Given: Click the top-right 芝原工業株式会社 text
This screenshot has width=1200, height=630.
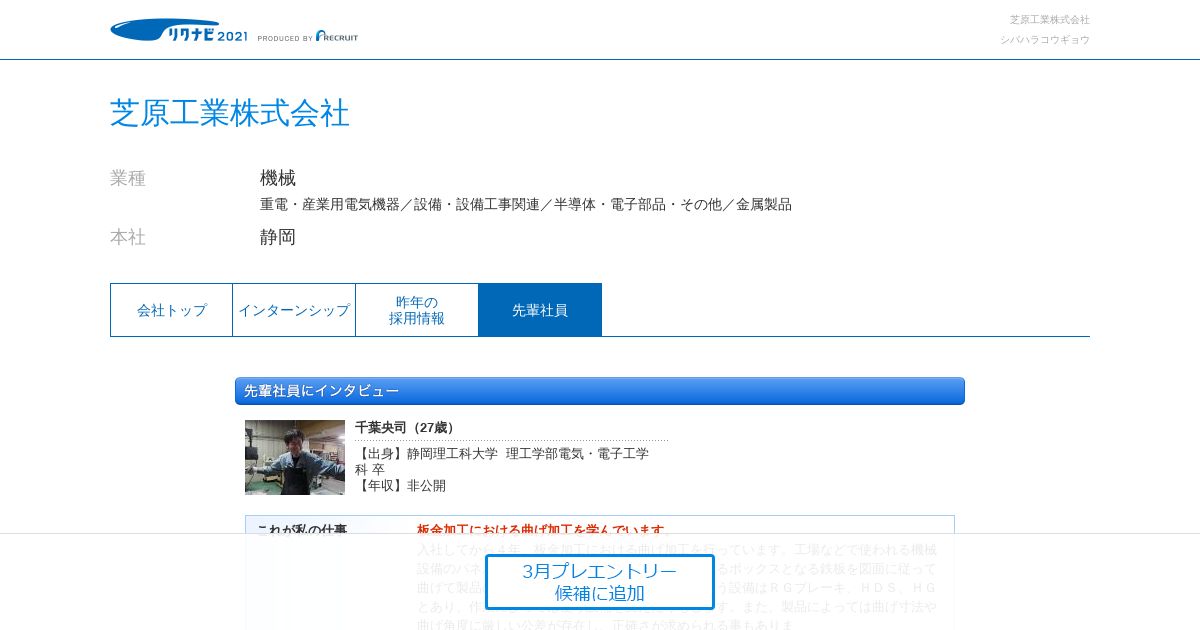Looking at the screenshot, I should [1050, 19].
